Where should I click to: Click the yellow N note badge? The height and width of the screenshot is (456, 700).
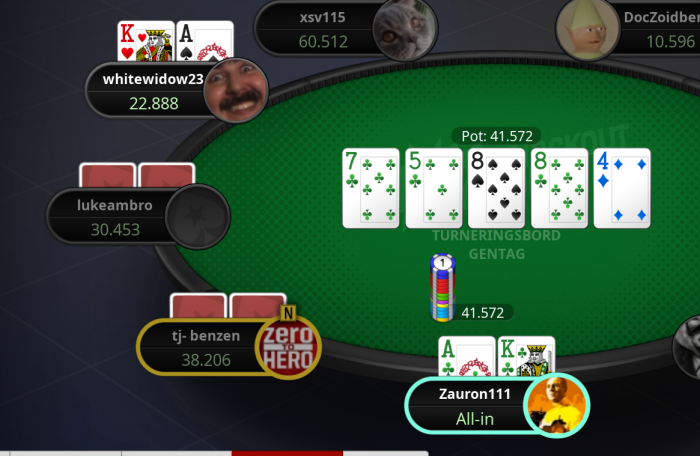pyautogui.click(x=288, y=313)
